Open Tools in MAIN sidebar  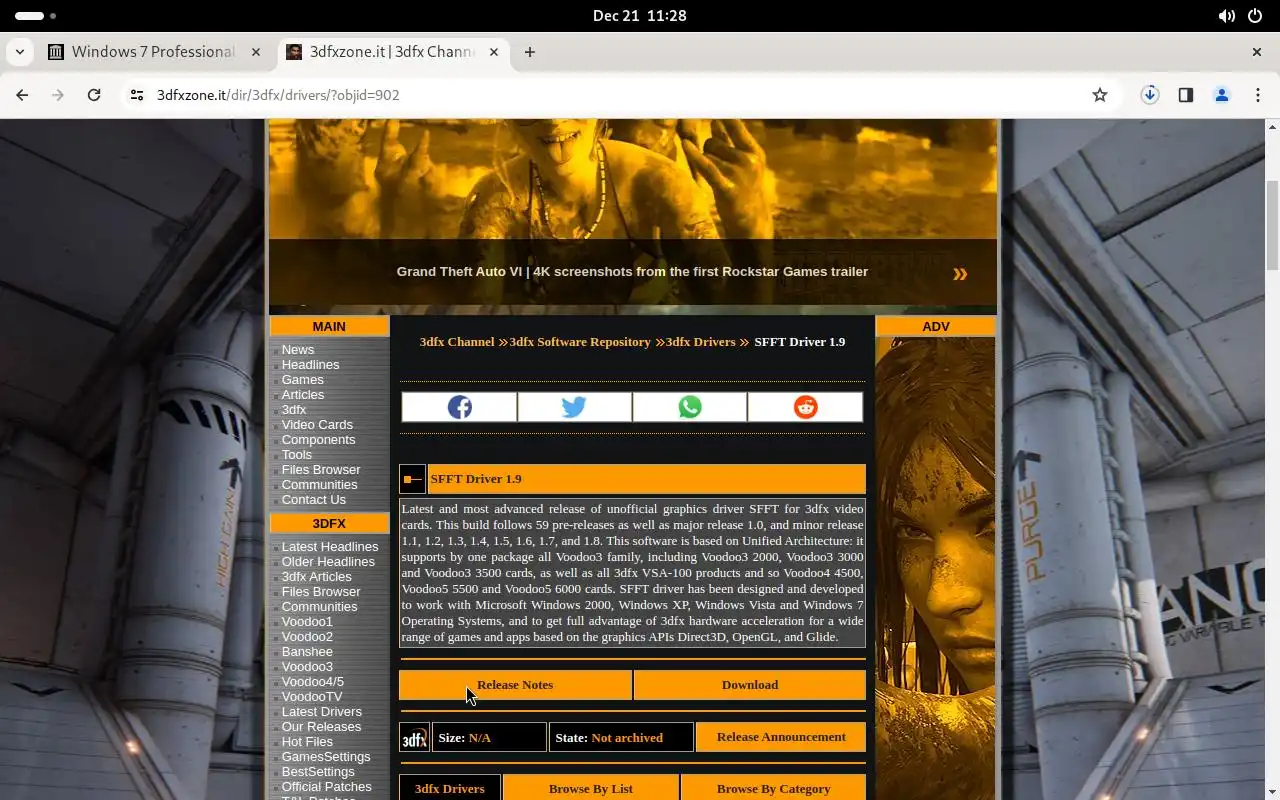[297, 455]
